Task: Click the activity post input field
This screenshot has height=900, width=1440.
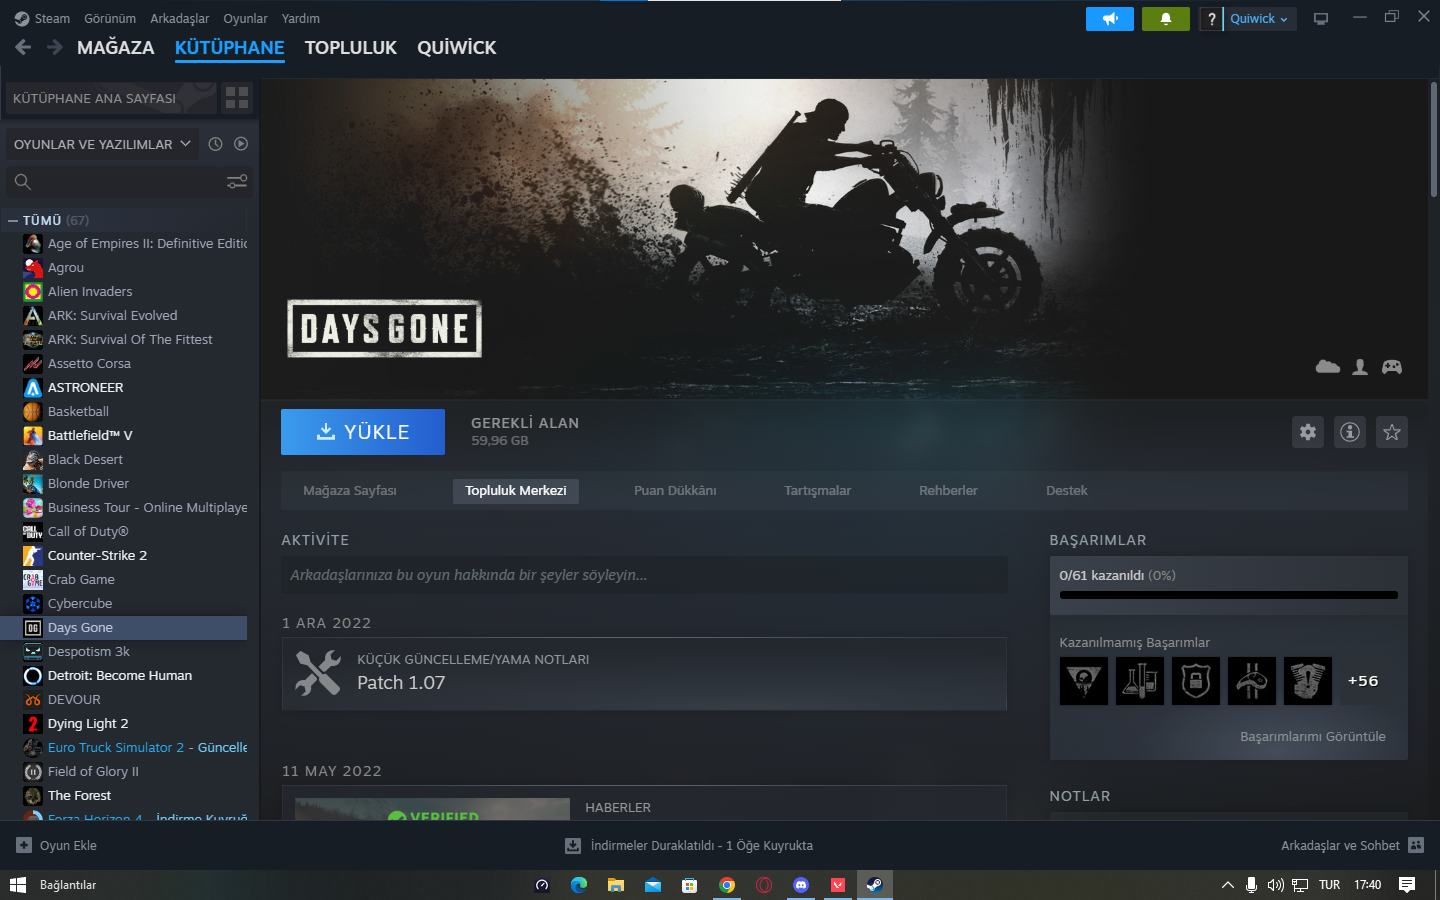Action: 645,575
